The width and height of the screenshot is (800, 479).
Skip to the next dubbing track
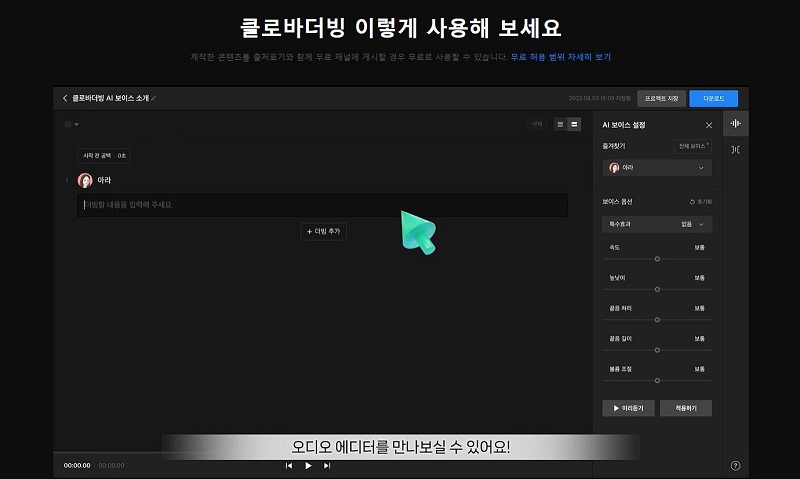click(327, 465)
